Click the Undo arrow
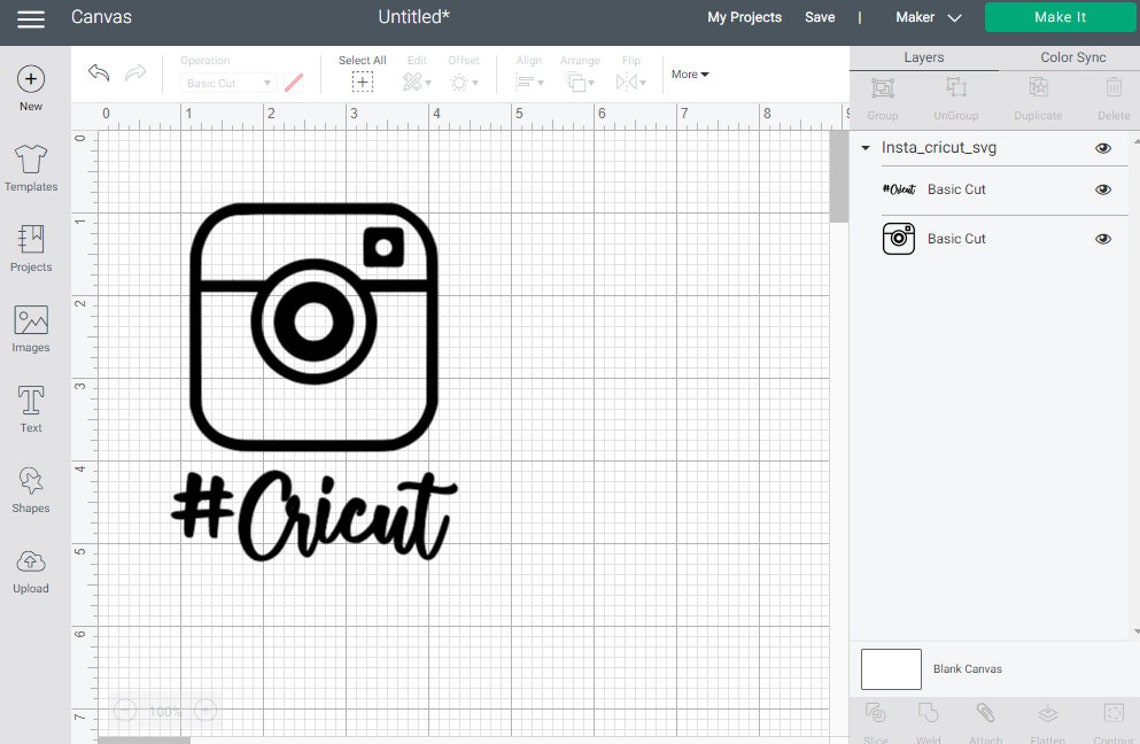 point(97,73)
